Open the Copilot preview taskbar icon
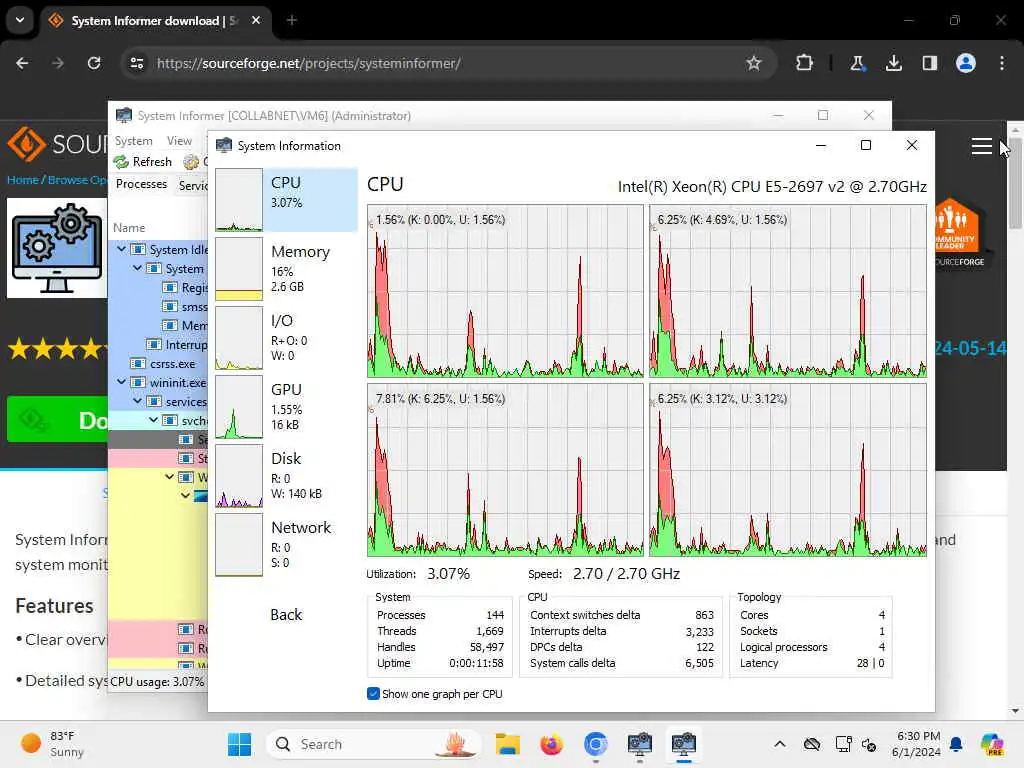This screenshot has height=768, width=1024. (991, 744)
